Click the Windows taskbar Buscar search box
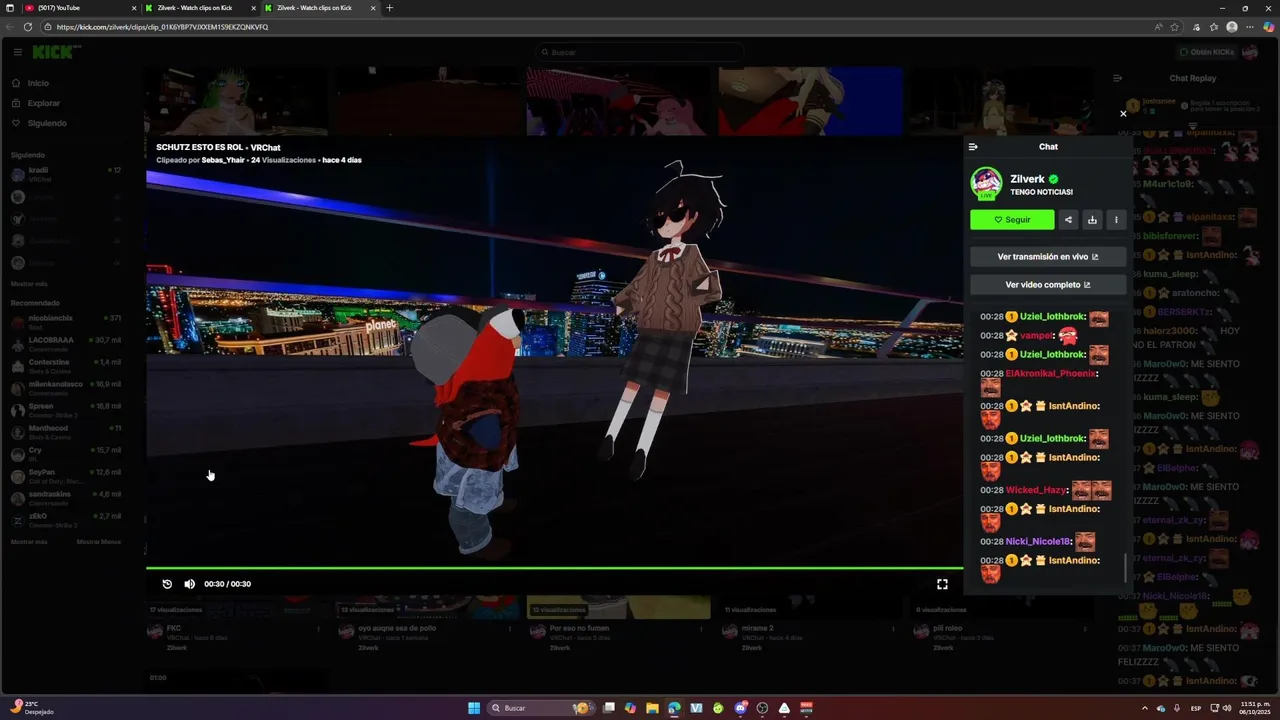This screenshot has width=1280, height=720. 540,708
